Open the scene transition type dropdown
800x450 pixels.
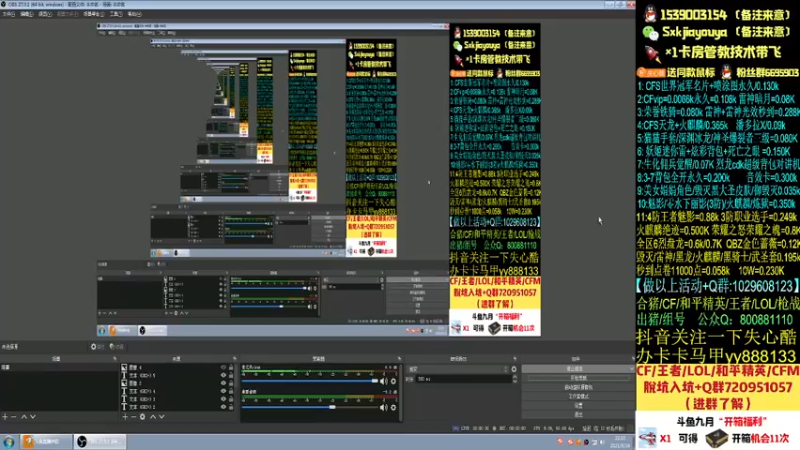pyautogui.click(x=458, y=369)
